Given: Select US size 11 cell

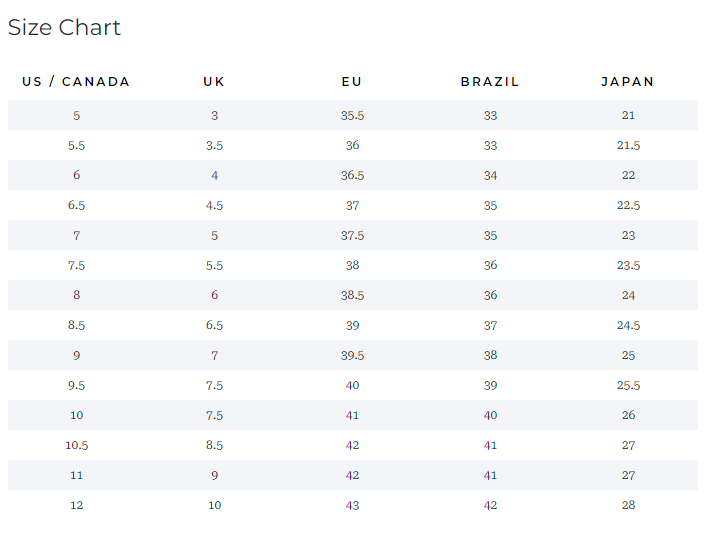Looking at the screenshot, I should [76, 475].
